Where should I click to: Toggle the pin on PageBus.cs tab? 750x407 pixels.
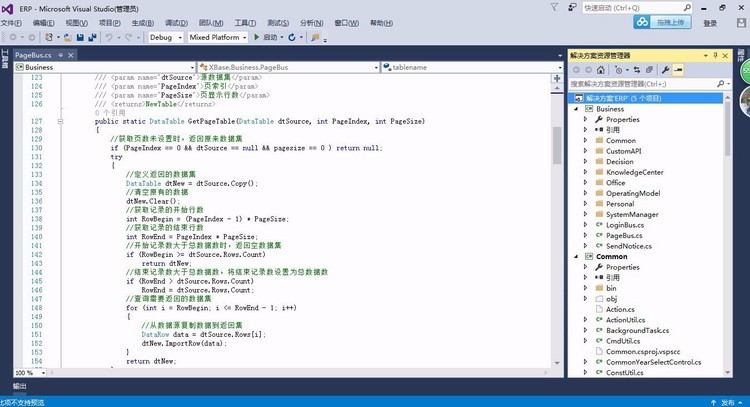[x=61, y=55]
